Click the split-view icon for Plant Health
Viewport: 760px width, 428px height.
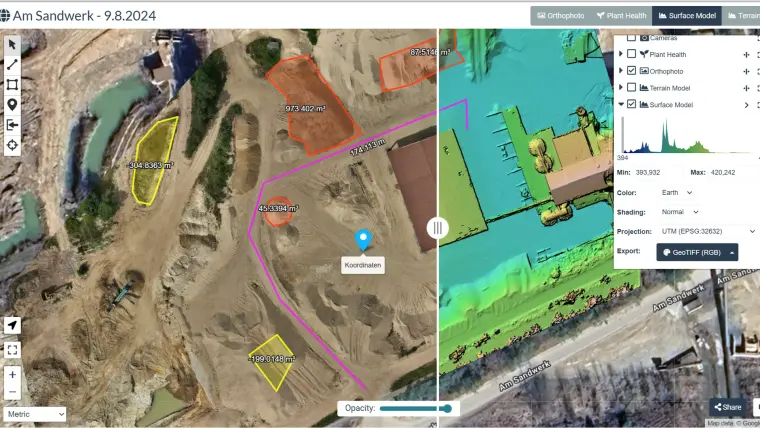(x=746, y=55)
